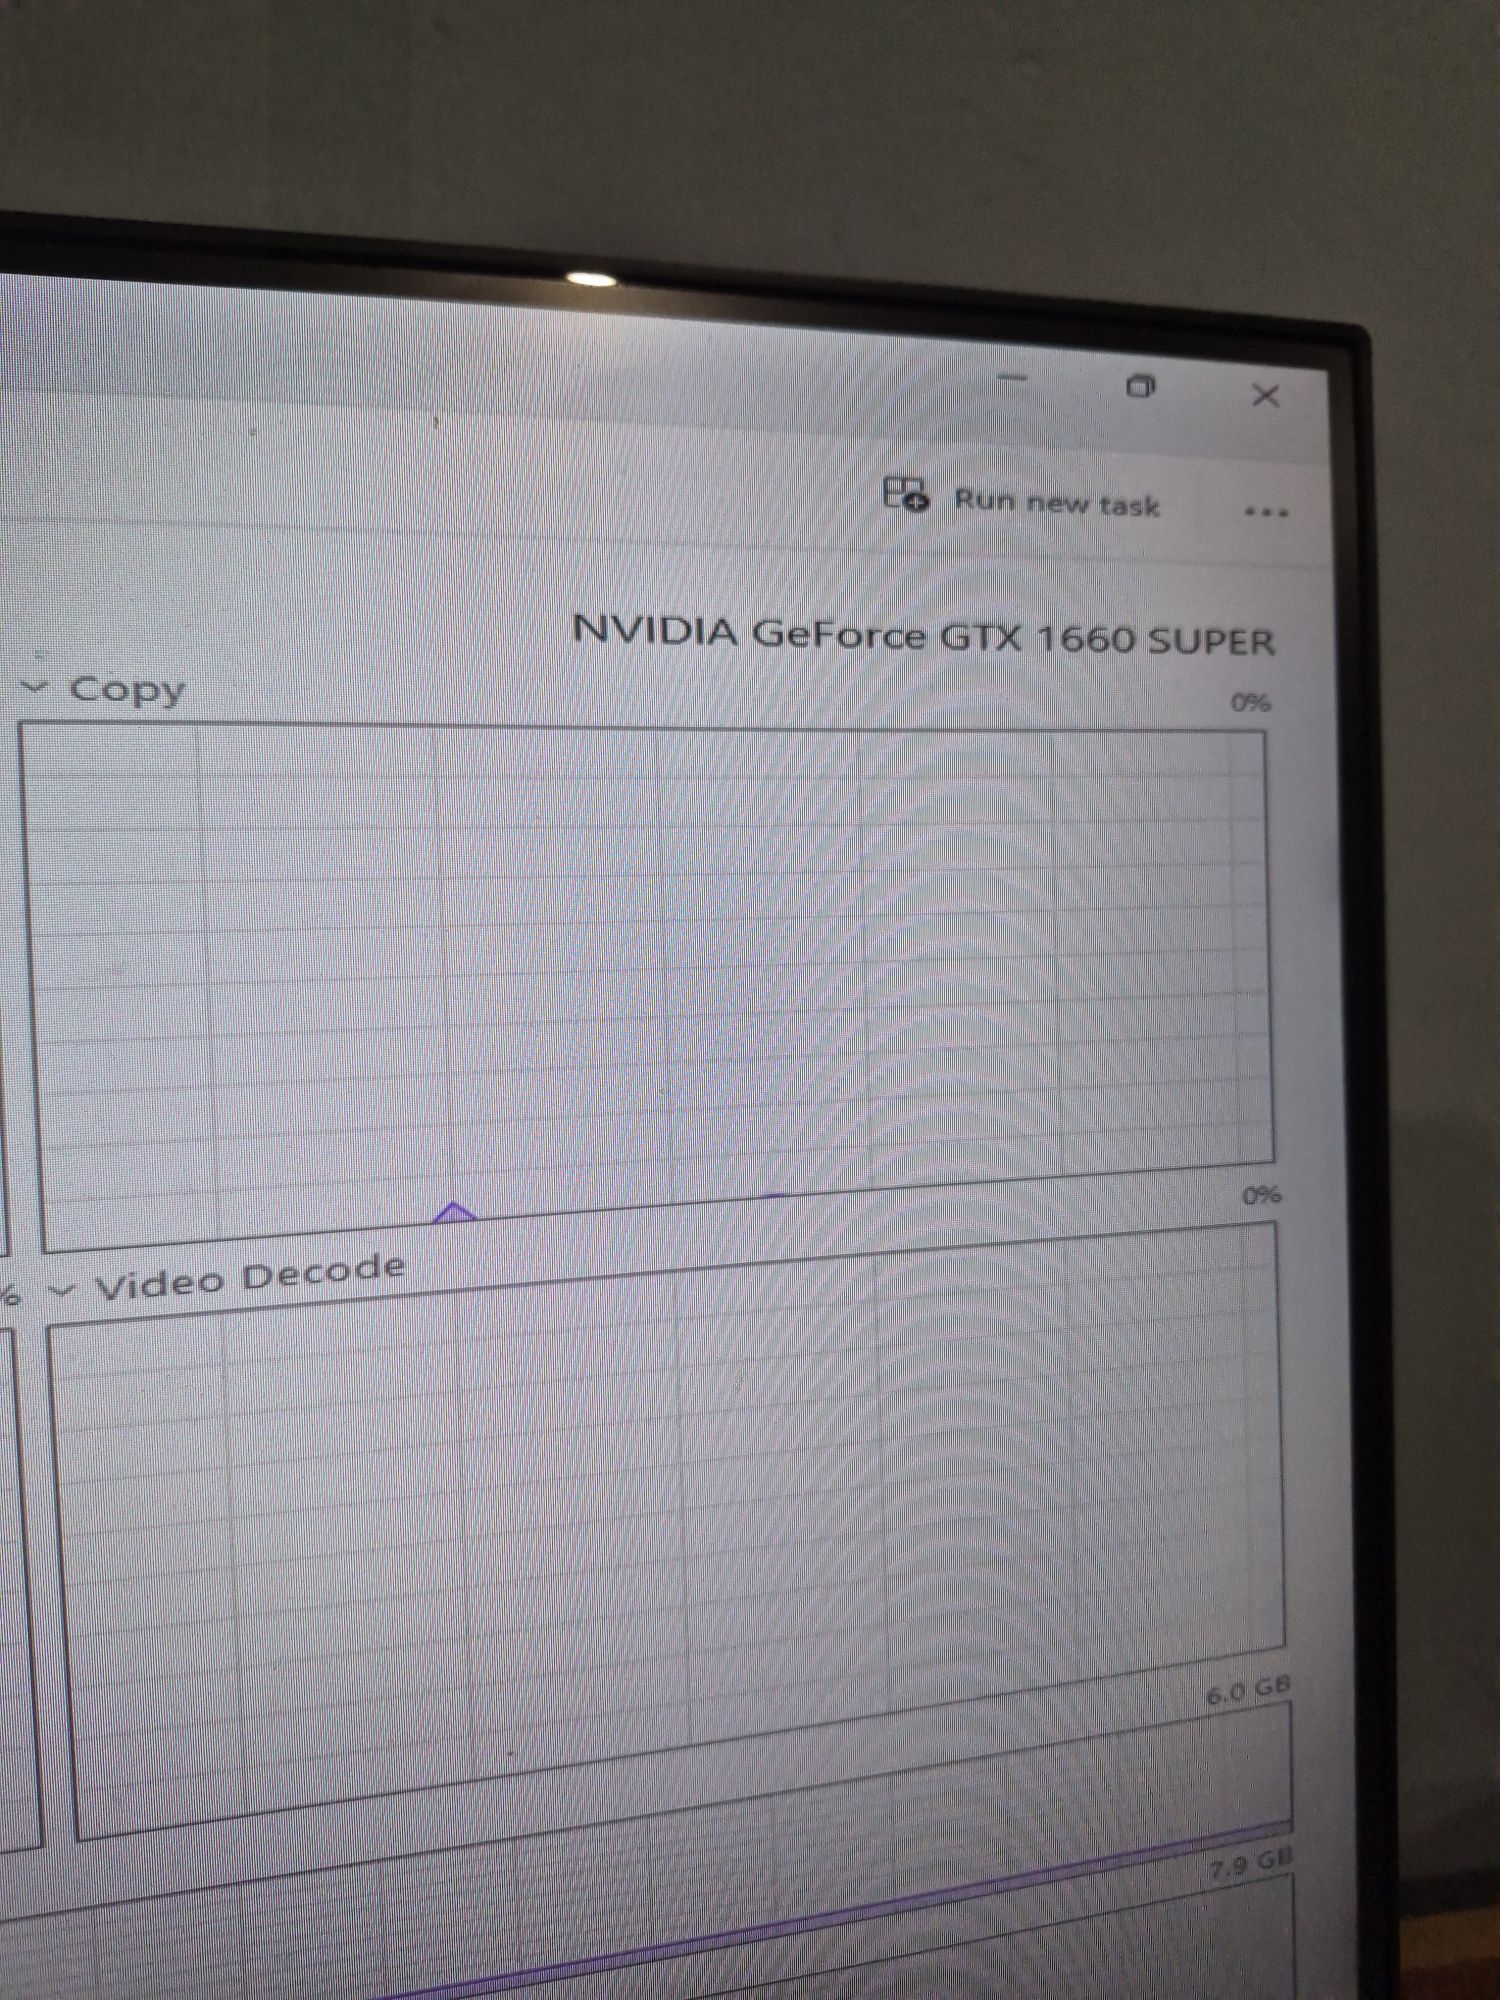The width and height of the screenshot is (1500, 2000).
Task: Click the 0% label above Video Decode graph
Action: (1261, 1195)
